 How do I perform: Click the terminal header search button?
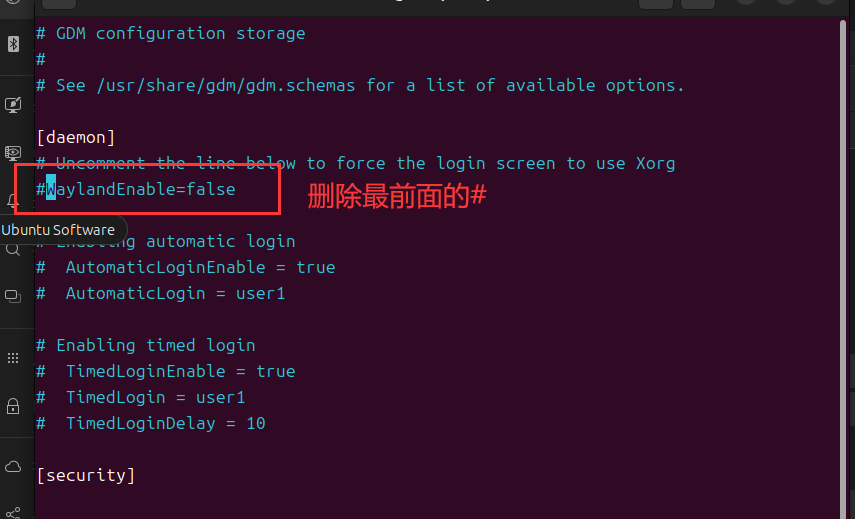(656, 3)
